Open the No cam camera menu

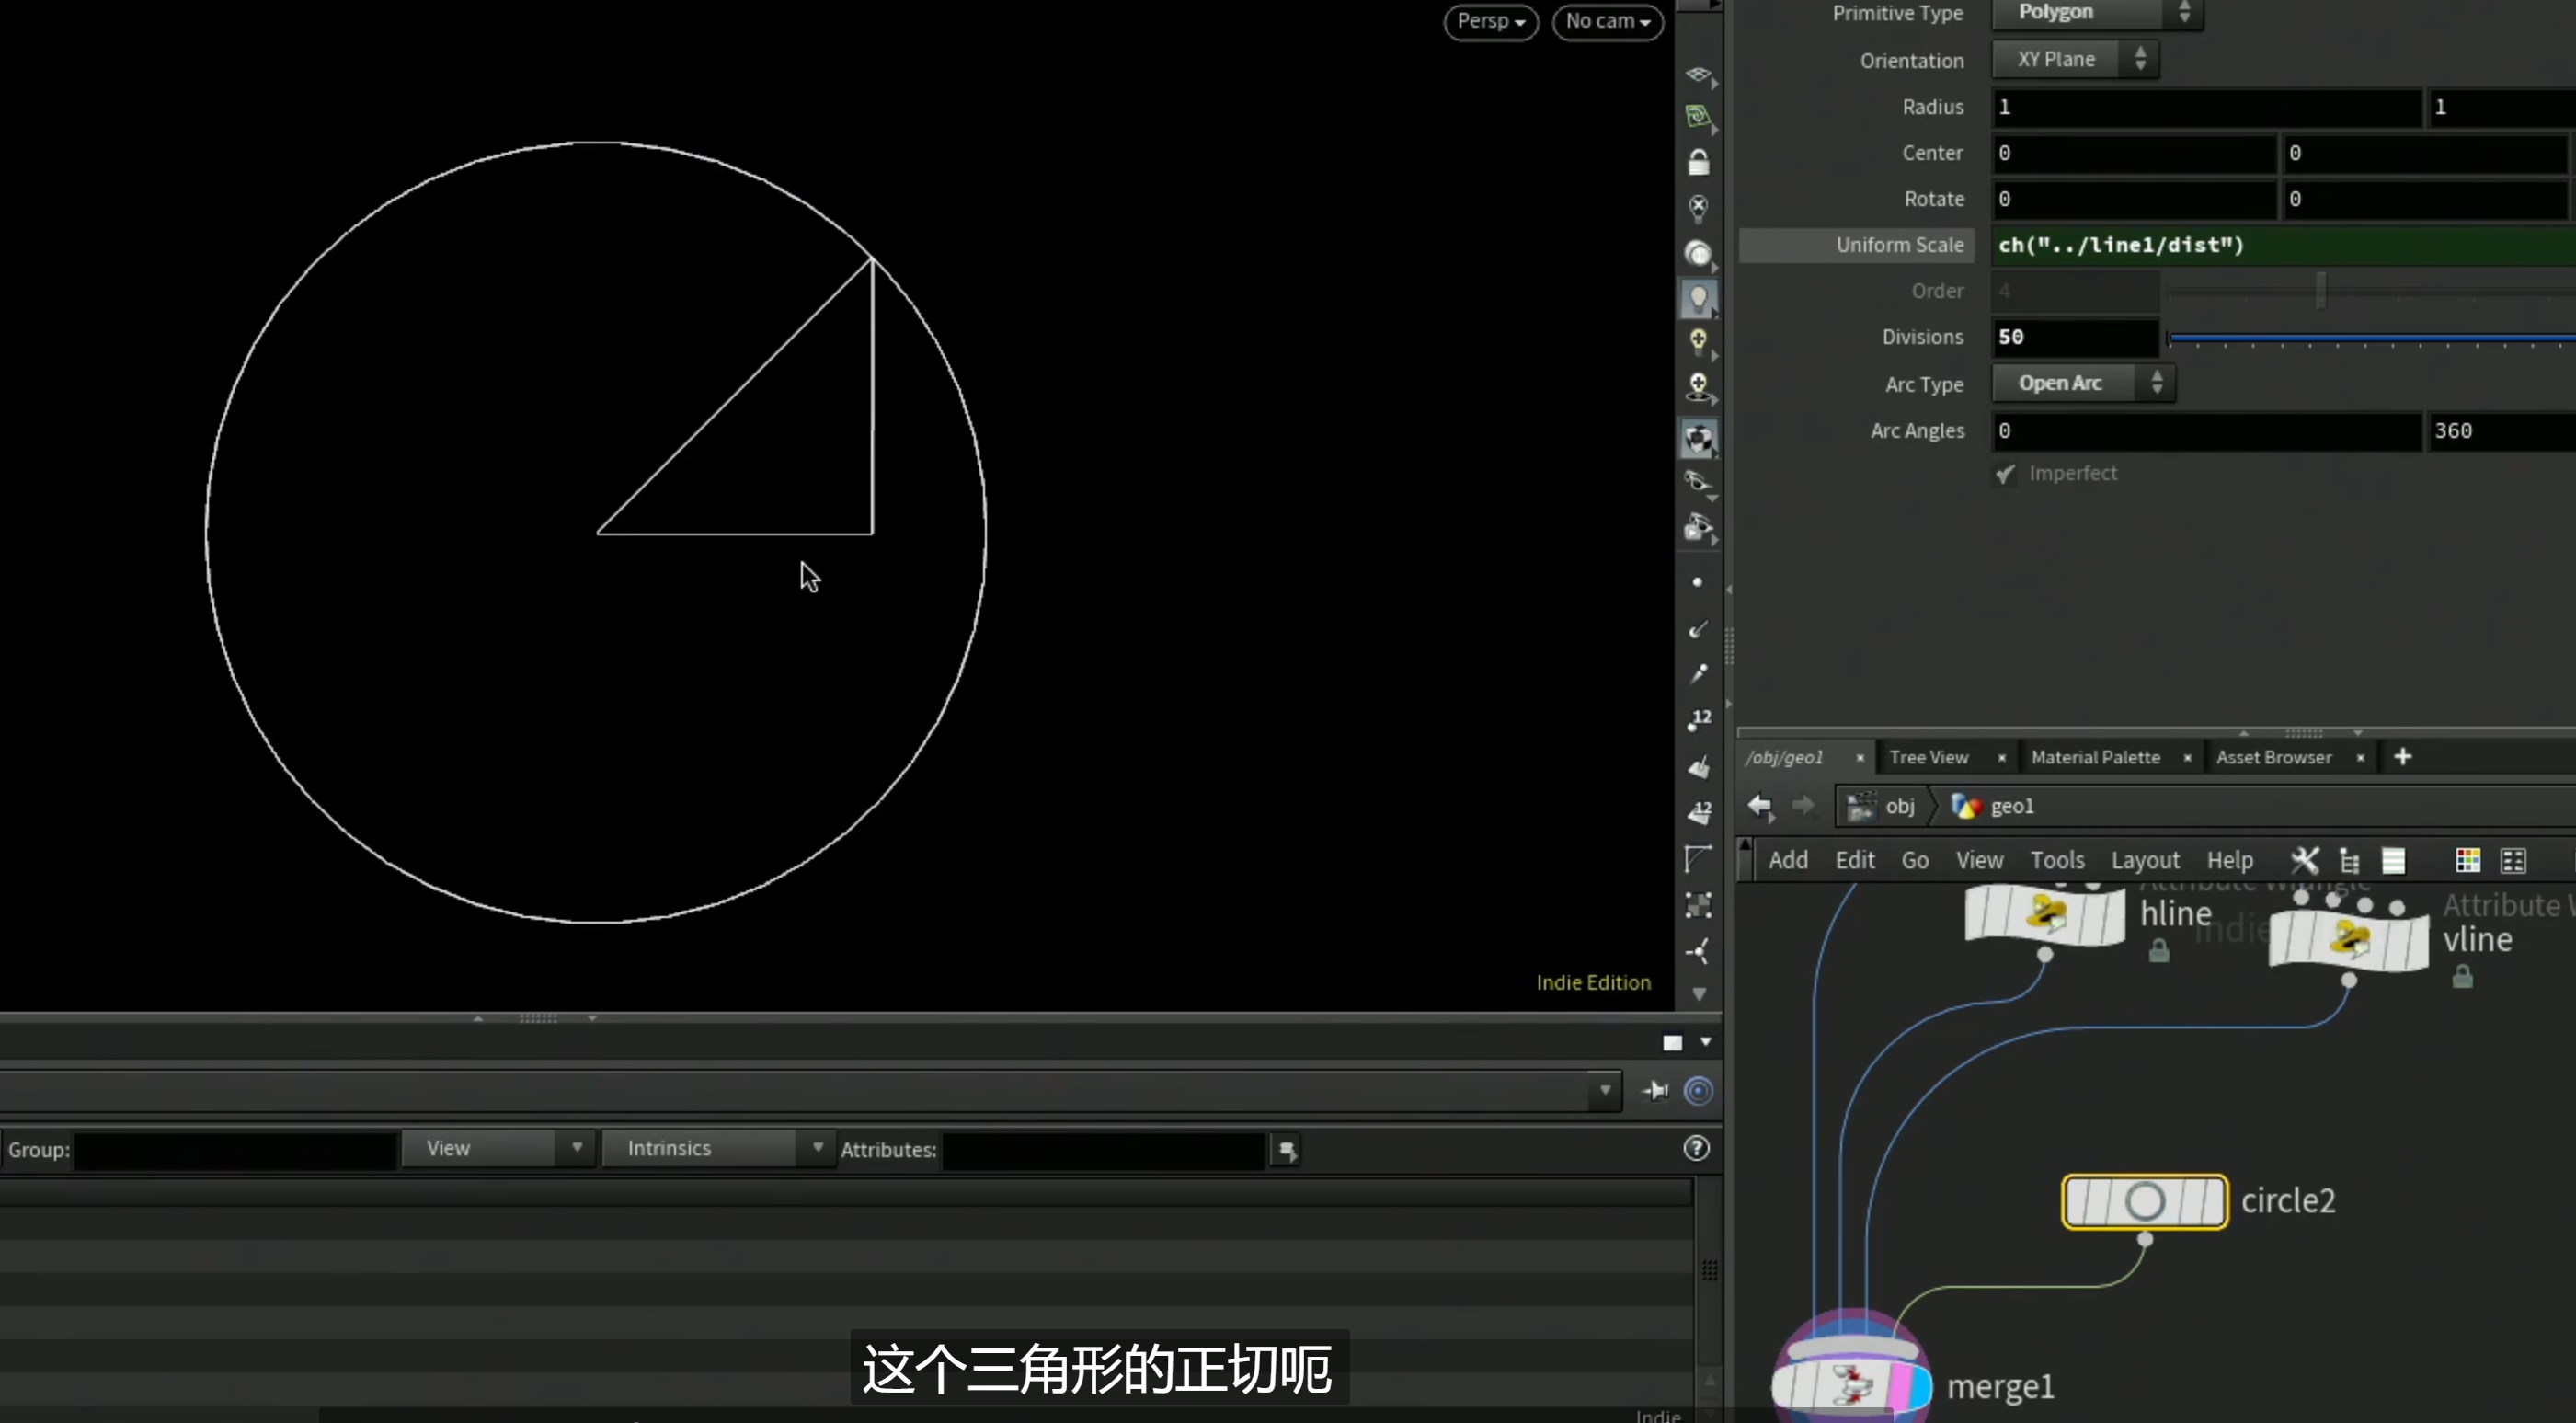click(1607, 21)
